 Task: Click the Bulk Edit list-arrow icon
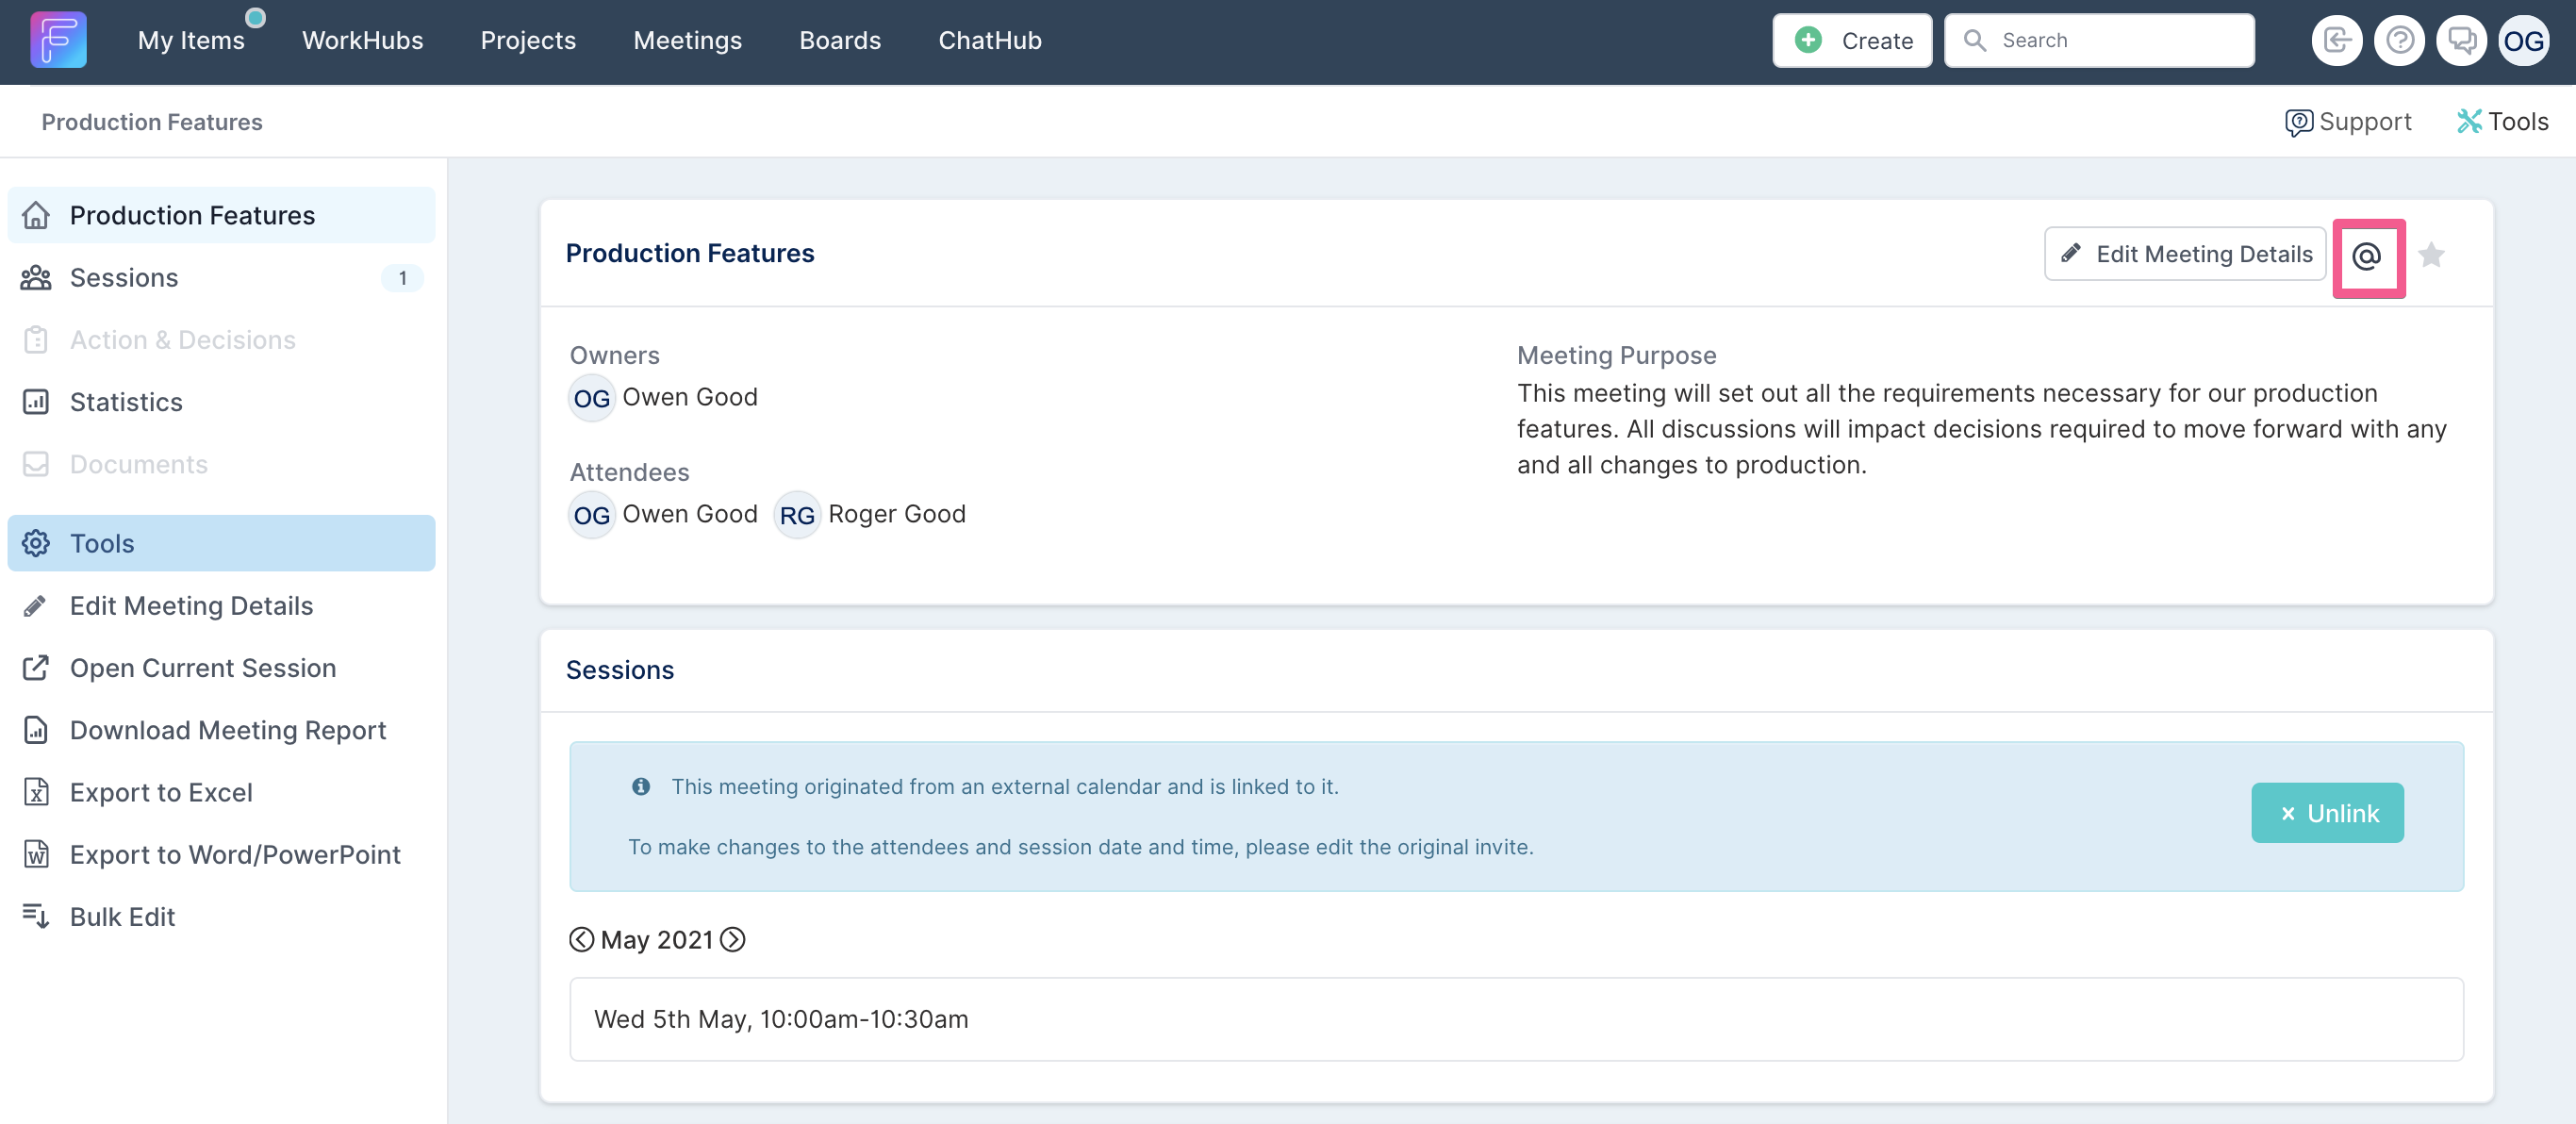(36, 917)
